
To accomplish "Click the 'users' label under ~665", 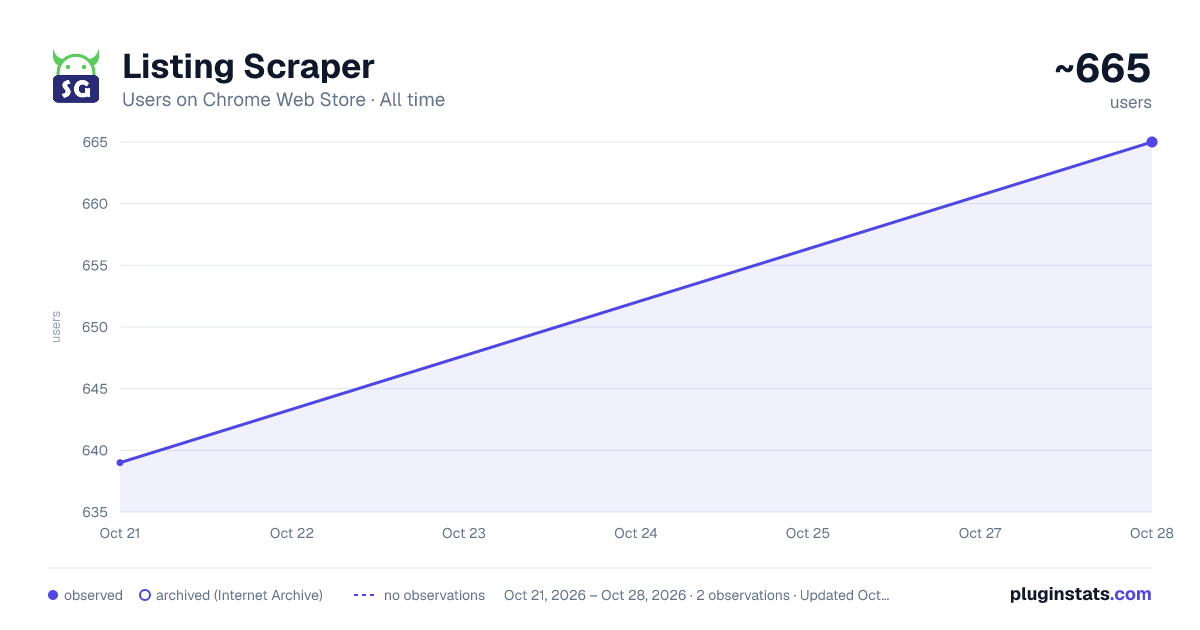I will click(x=1131, y=102).
